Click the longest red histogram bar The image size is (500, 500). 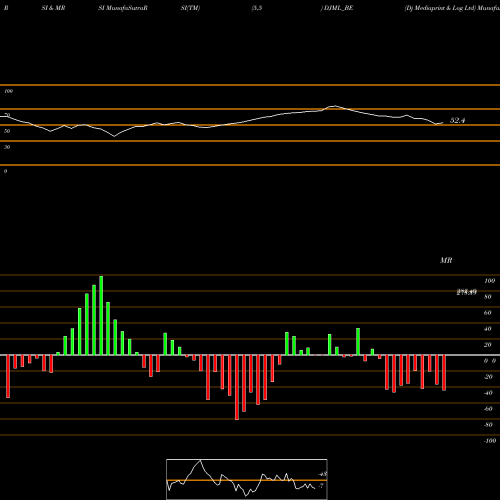click(237, 387)
